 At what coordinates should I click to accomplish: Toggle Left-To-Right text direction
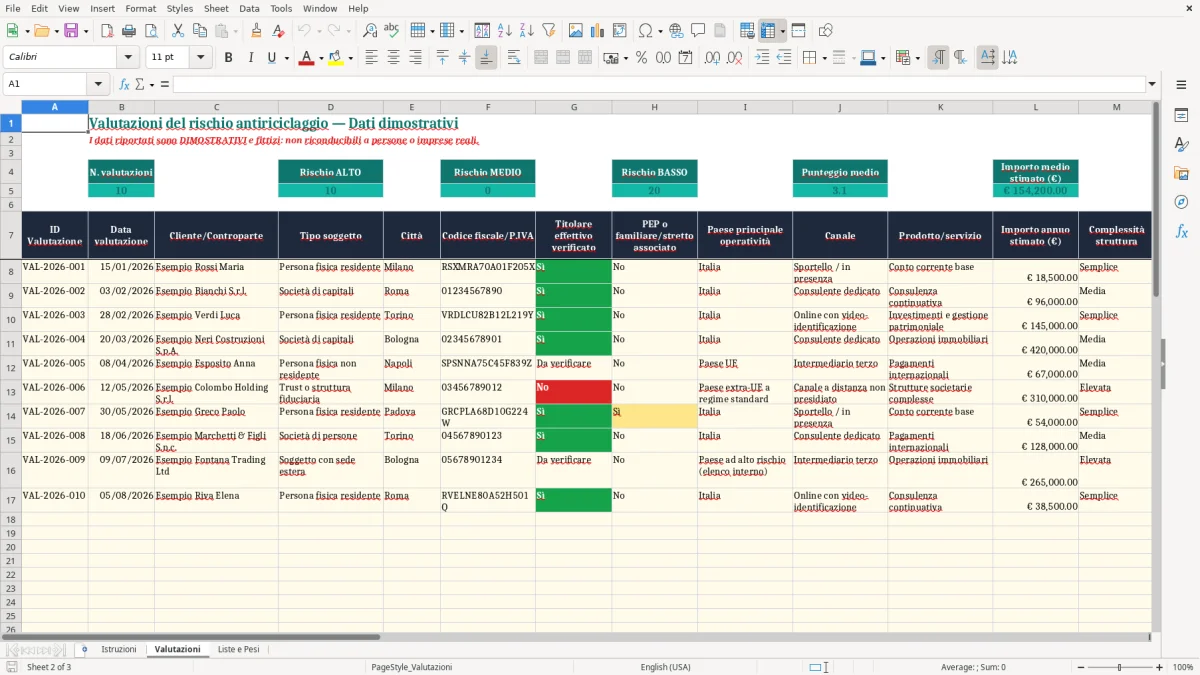point(938,58)
